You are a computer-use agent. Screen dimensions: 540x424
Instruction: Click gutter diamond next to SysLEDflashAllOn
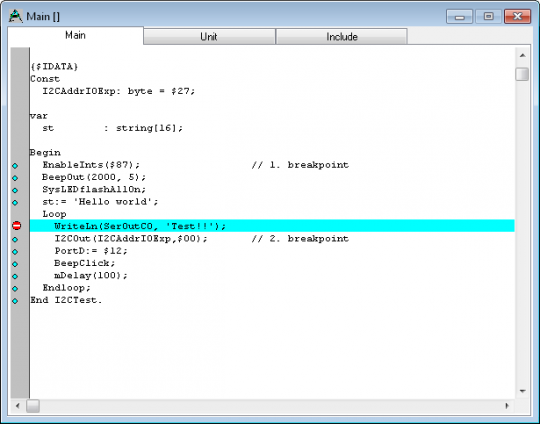point(15,190)
